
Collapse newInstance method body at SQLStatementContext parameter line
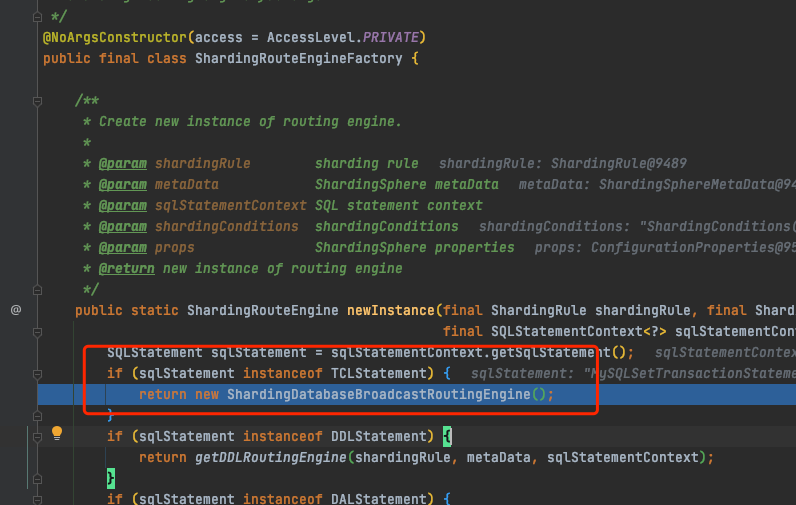[37, 332]
